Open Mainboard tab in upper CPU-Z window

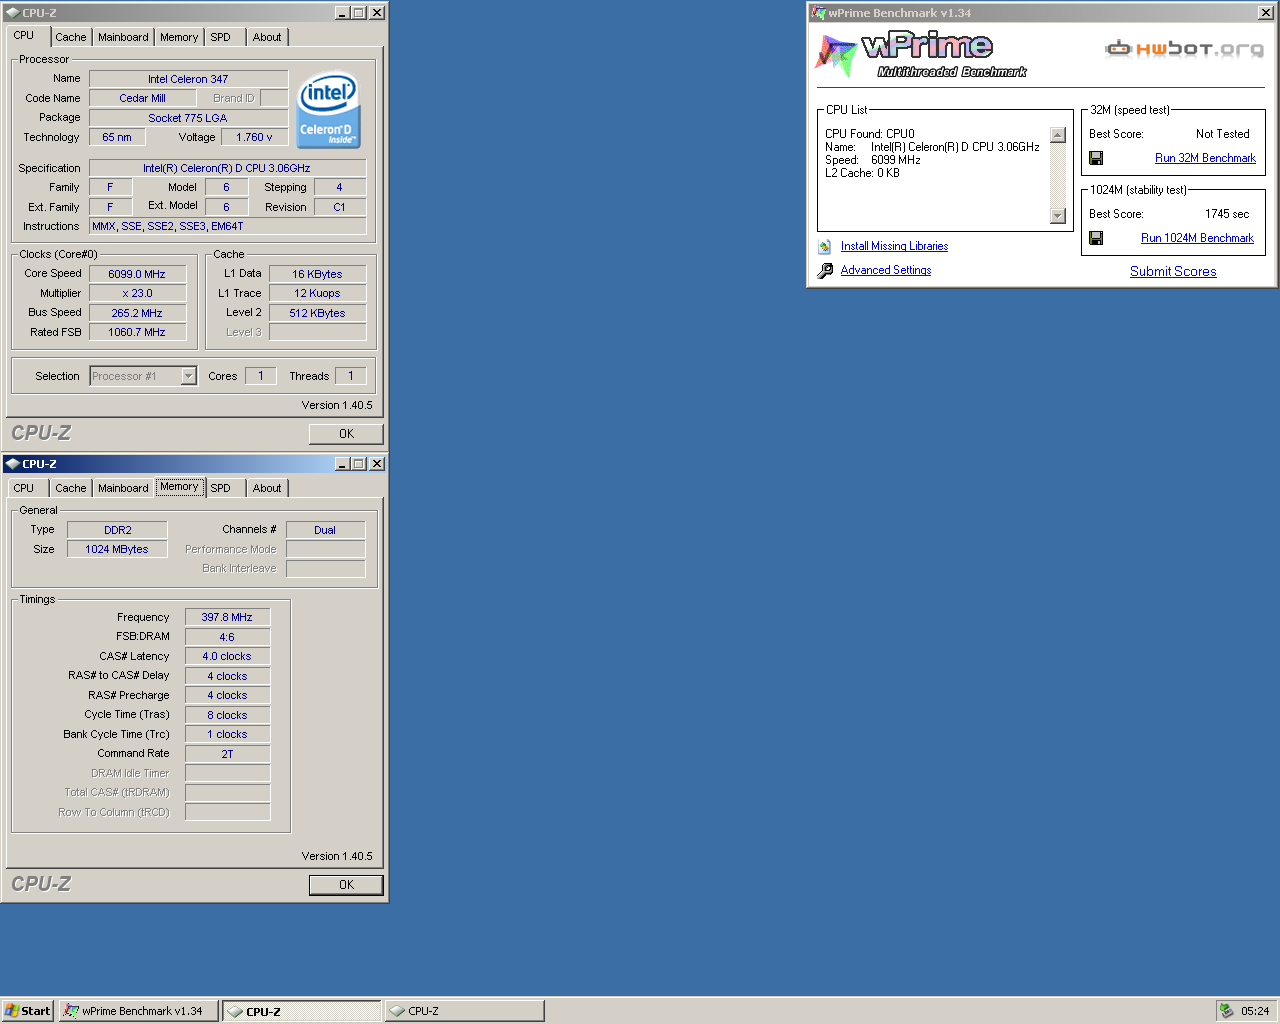point(123,37)
